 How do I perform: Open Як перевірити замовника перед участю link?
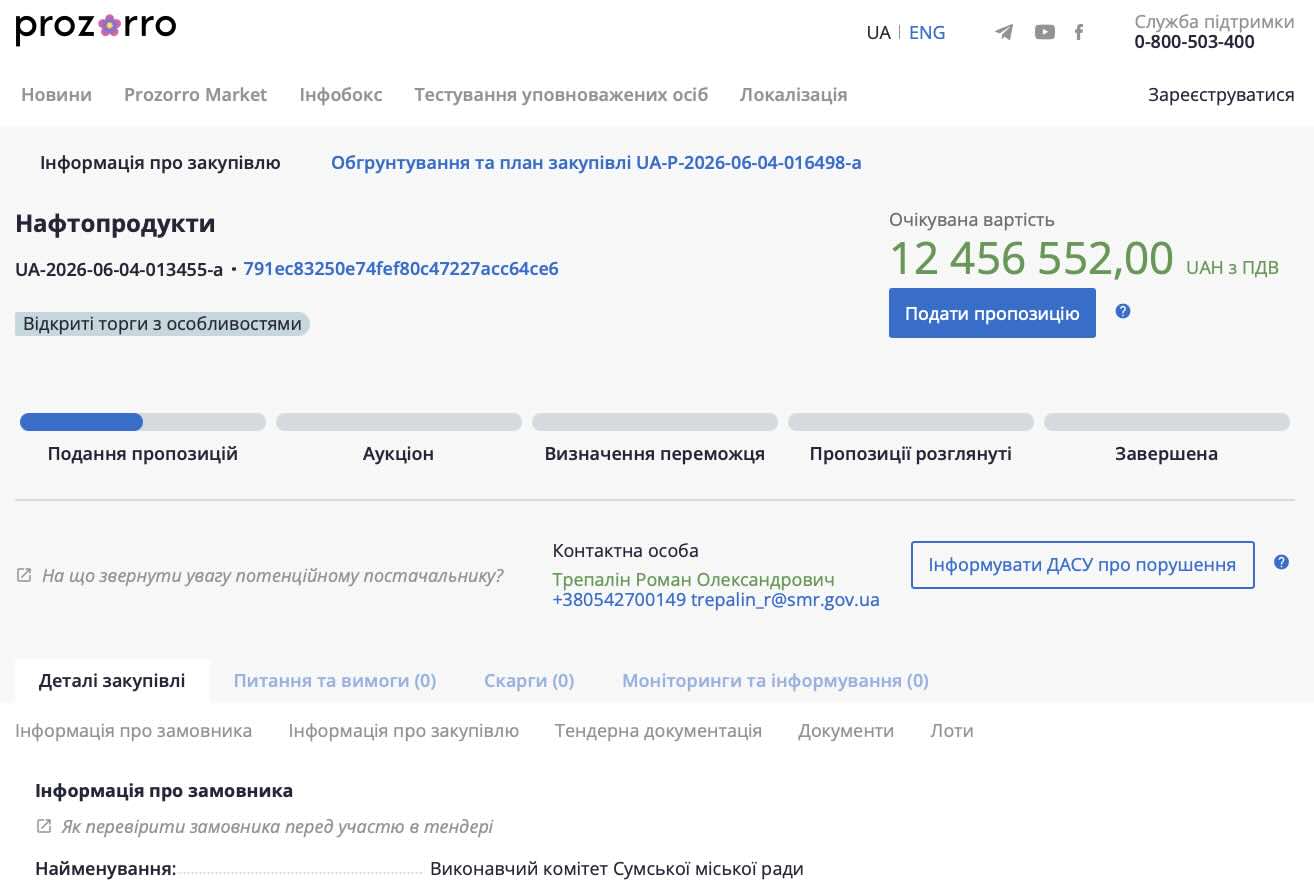tap(277, 827)
